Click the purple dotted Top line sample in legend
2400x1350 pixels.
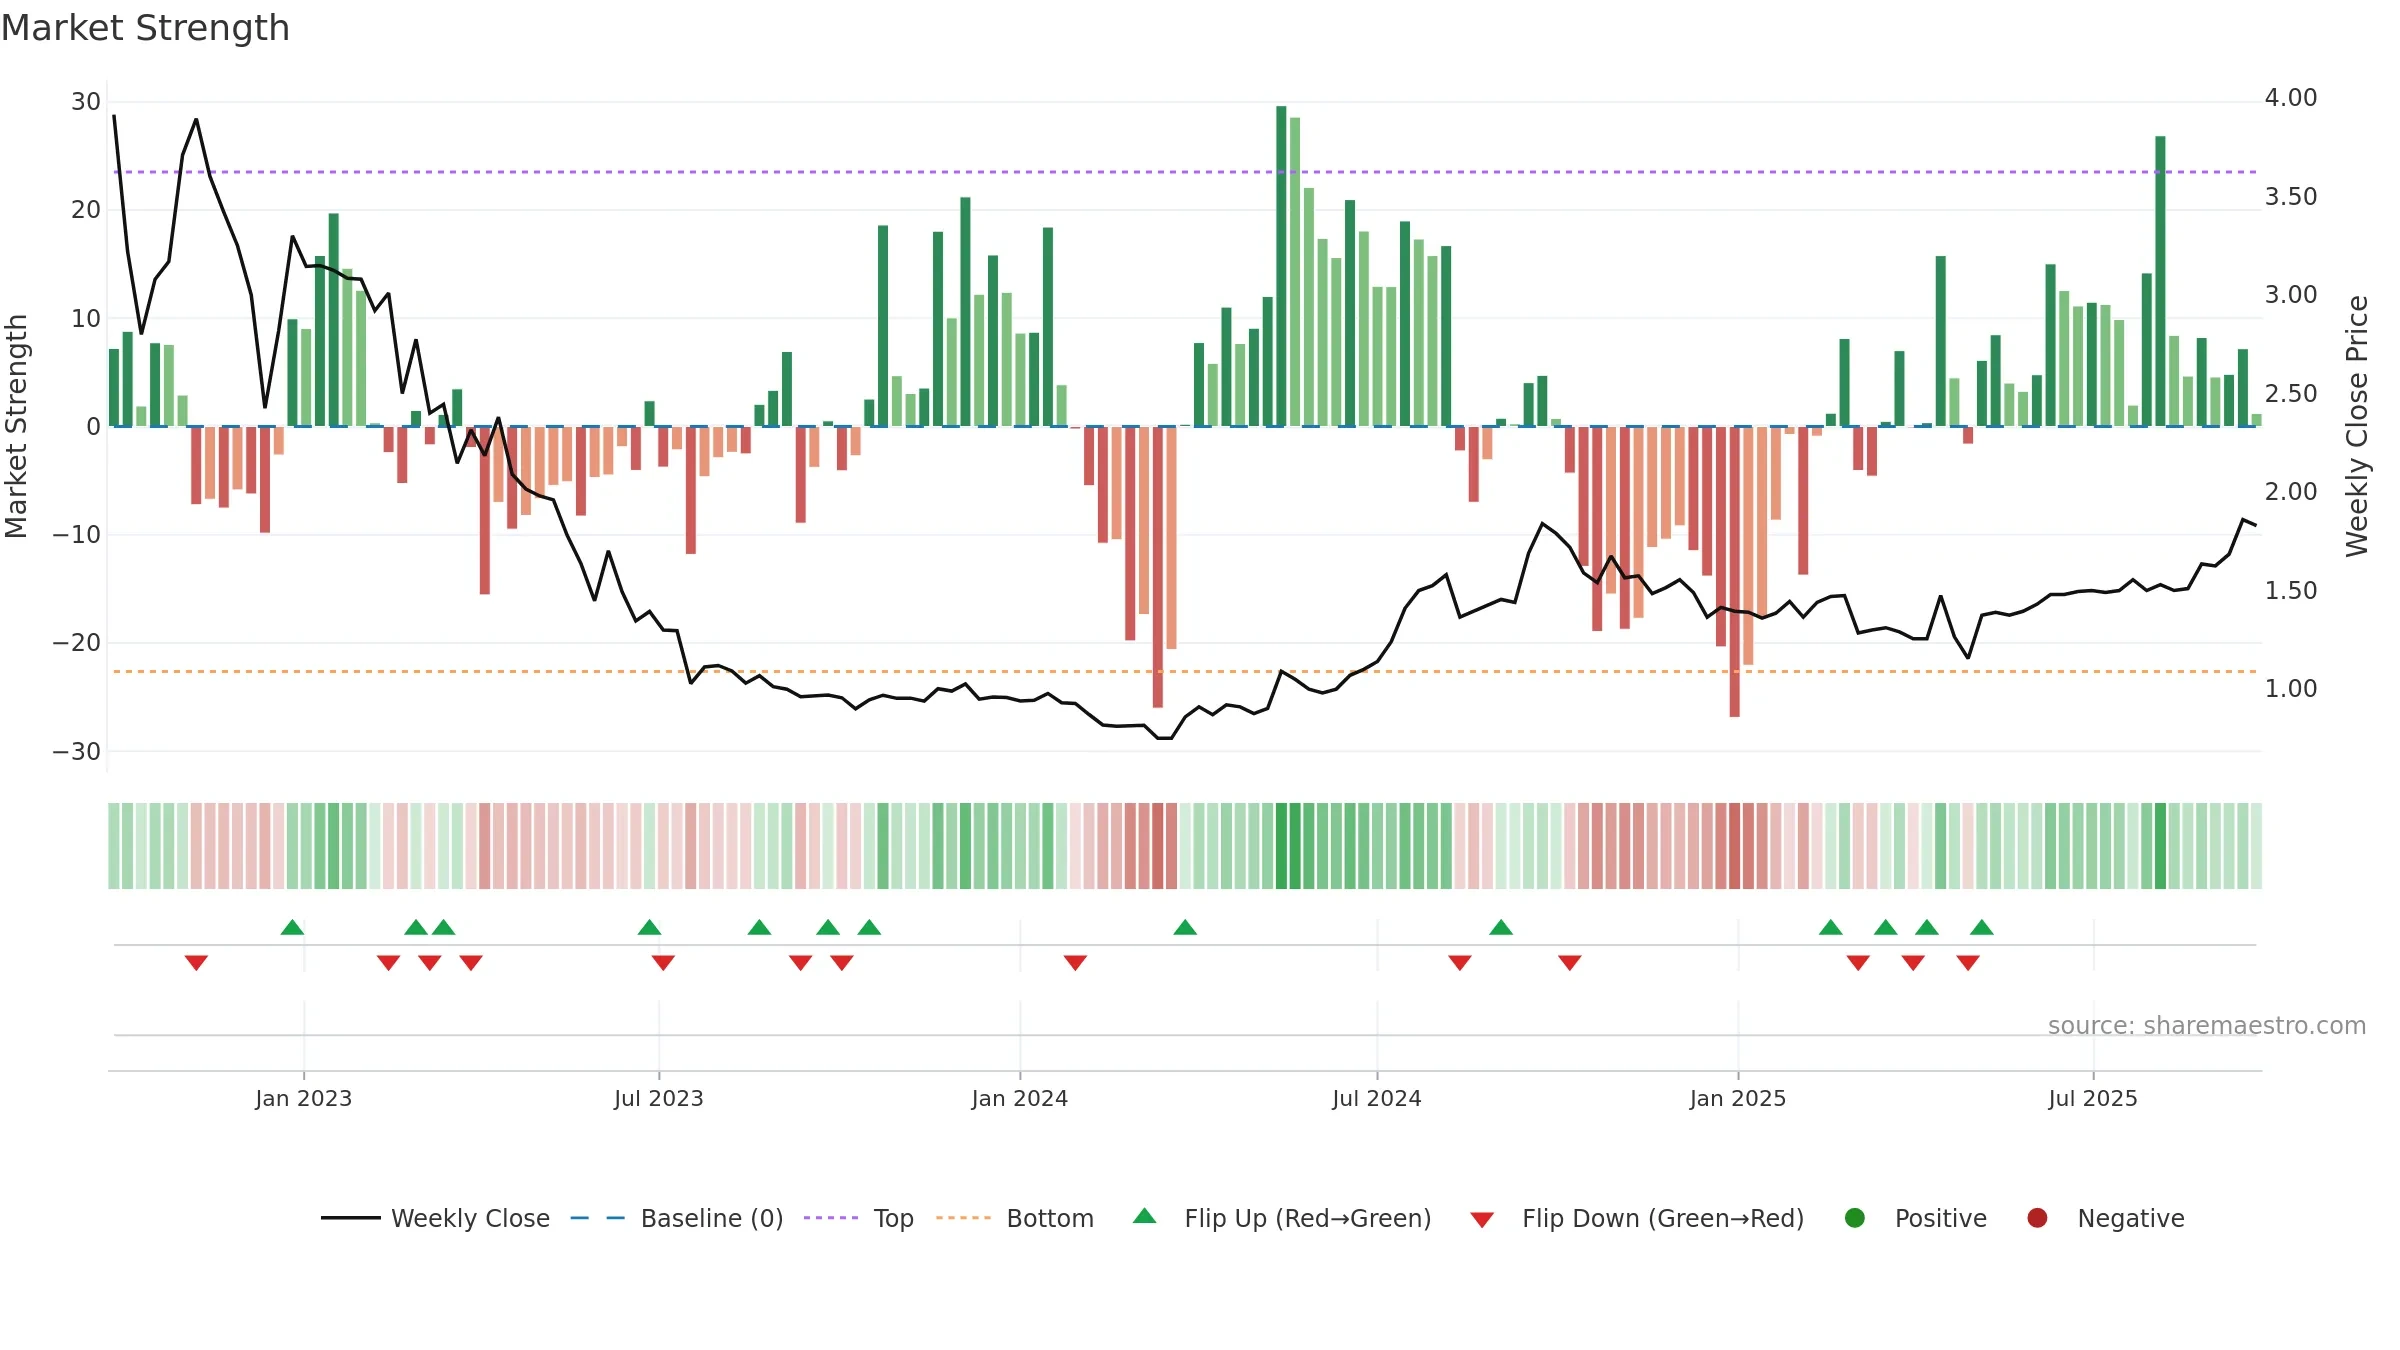pyautogui.click(x=831, y=1218)
